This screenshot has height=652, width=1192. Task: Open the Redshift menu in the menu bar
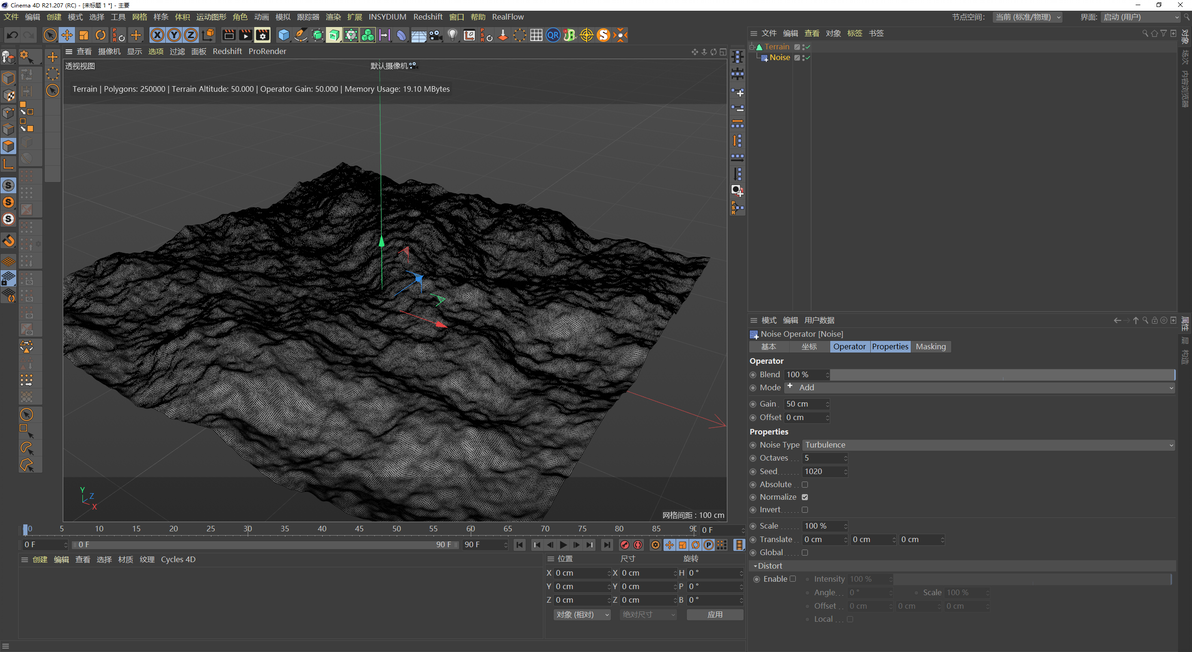[x=427, y=17]
